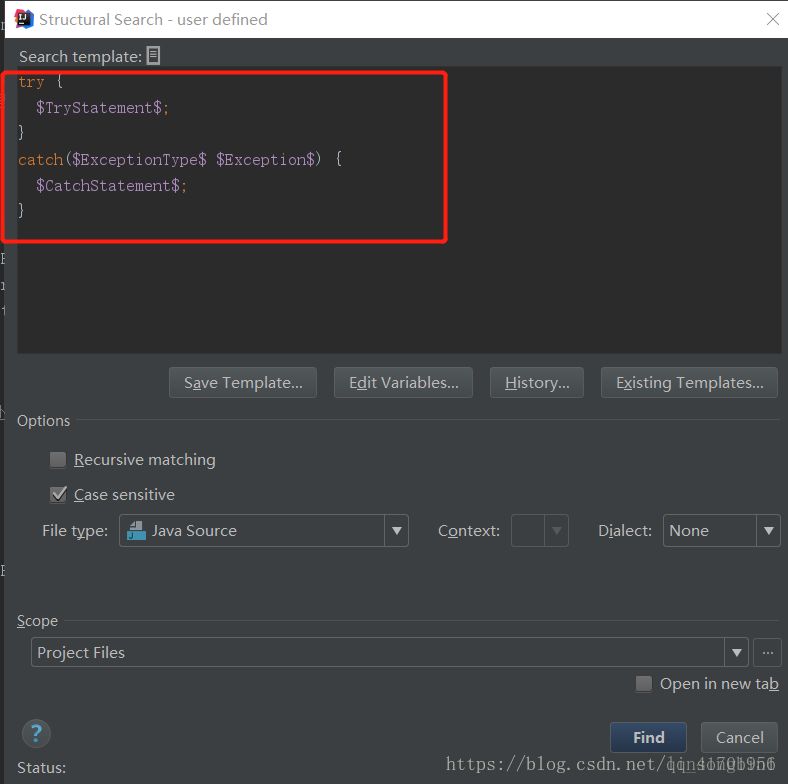Click the Java Source file type icon
This screenshot has width=788, height=784.
pos(136,531)
